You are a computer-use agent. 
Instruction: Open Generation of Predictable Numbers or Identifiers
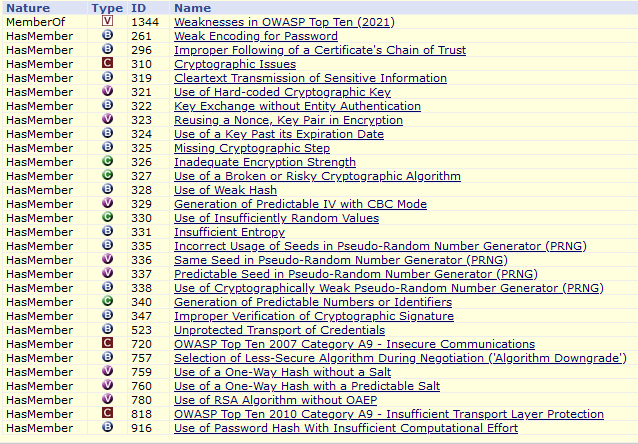[x=313, y=302]
